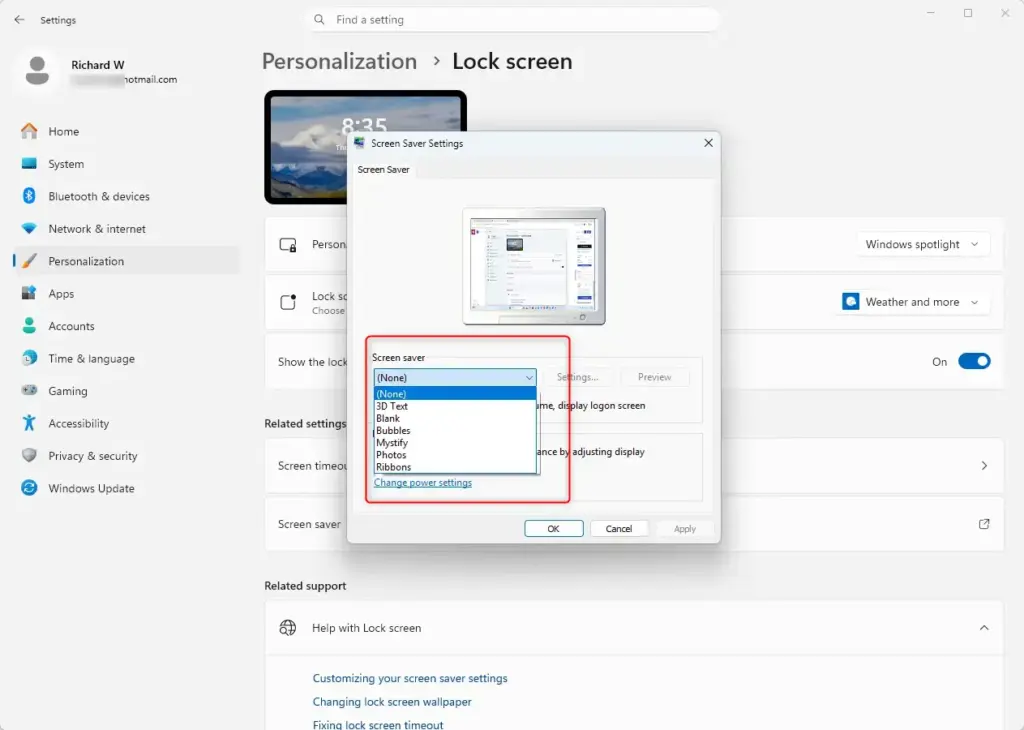Choose Bubbles screen saver
Viewport: 1024px width, 730px height.
click(x=455, y=430)
